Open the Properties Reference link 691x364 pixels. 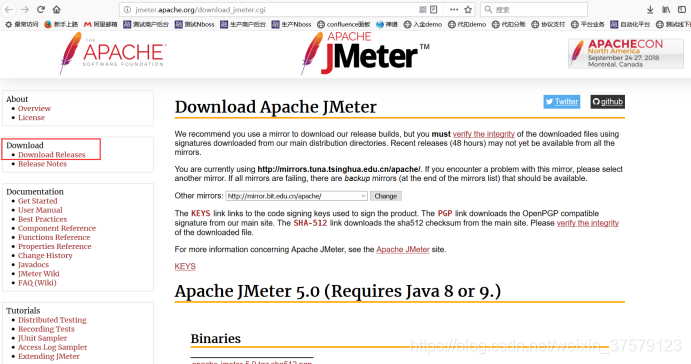point(55,246)
